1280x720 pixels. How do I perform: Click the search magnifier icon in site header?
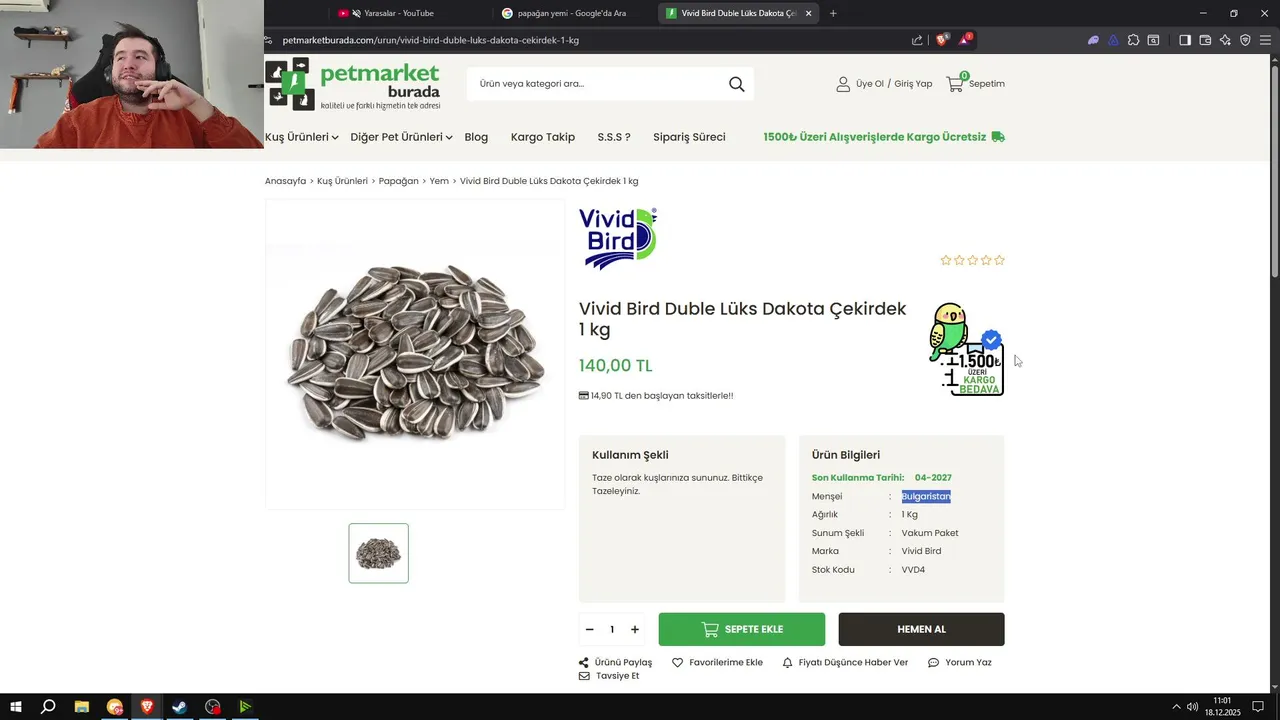[x=737, y=84]
